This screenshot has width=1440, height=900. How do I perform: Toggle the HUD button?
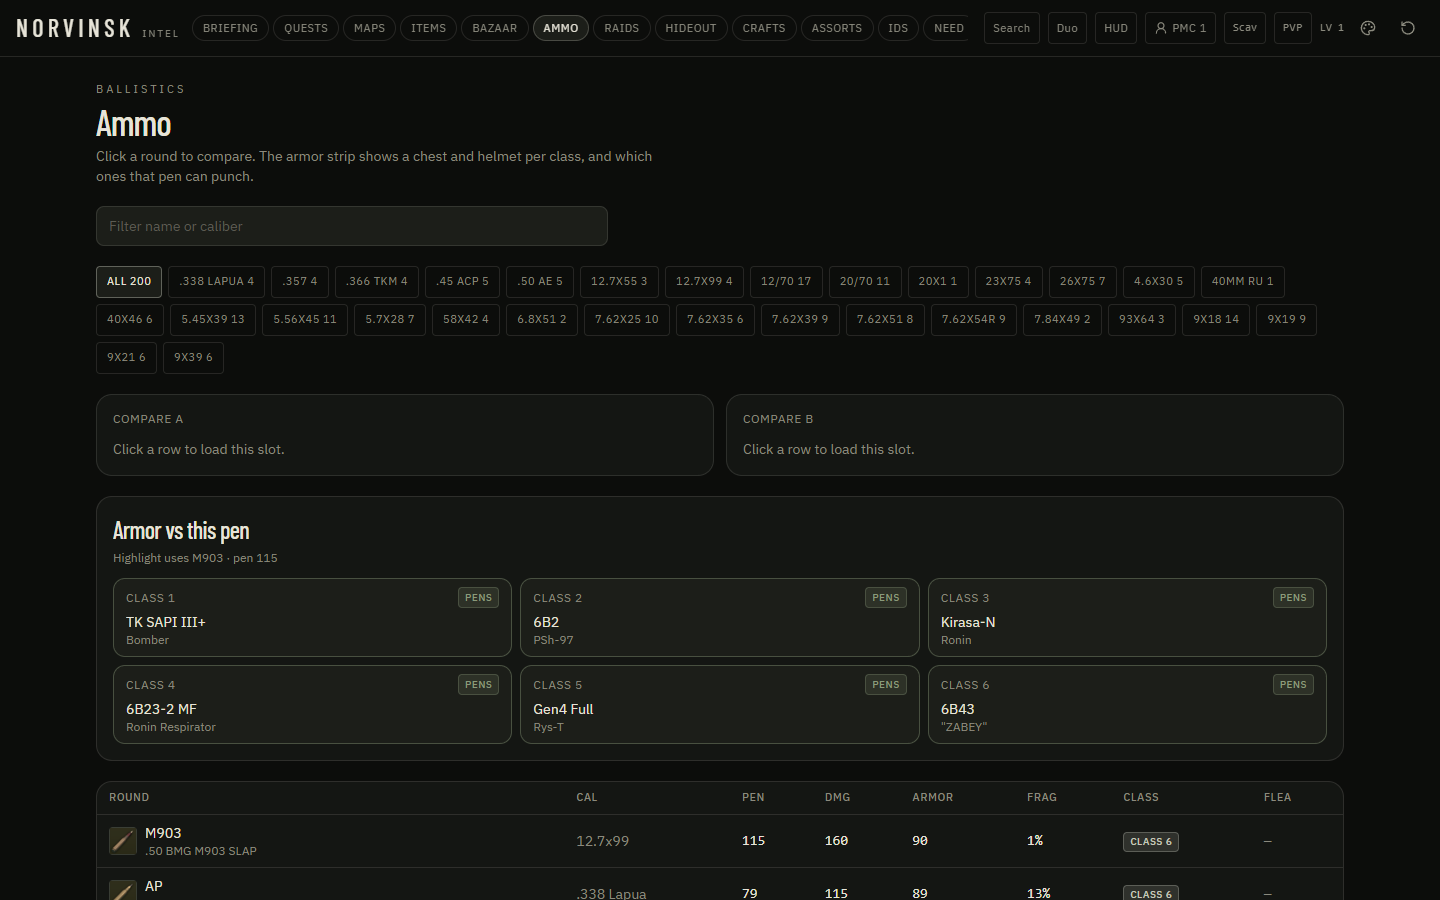[x=1116, y=28]
